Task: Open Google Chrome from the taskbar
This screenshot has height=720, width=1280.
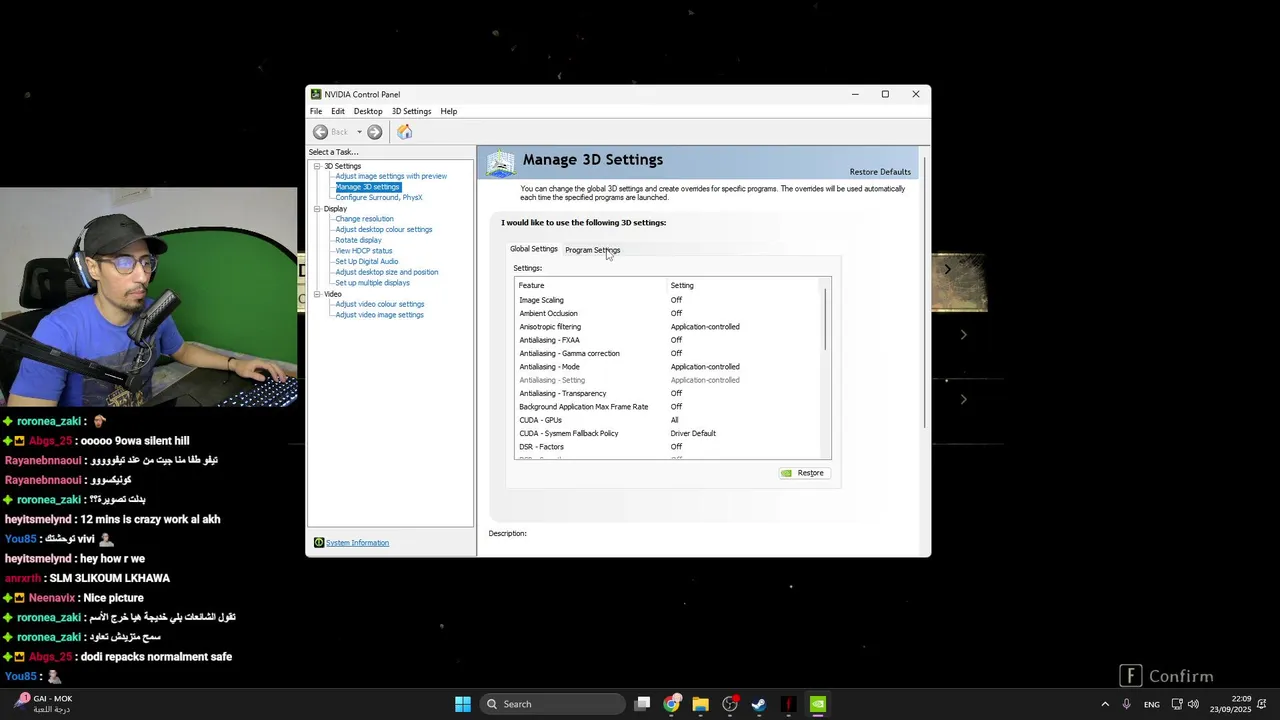Action: (x=672, y=704)
